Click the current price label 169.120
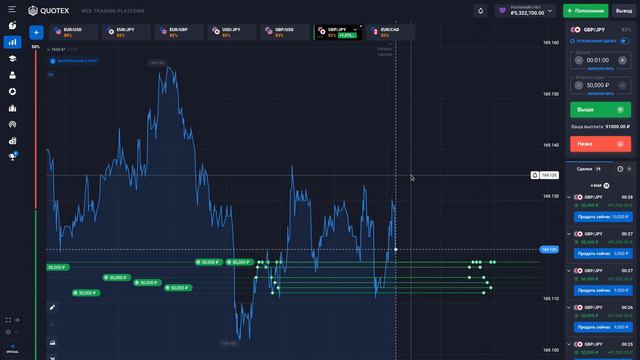 click(x=549, y=249)
